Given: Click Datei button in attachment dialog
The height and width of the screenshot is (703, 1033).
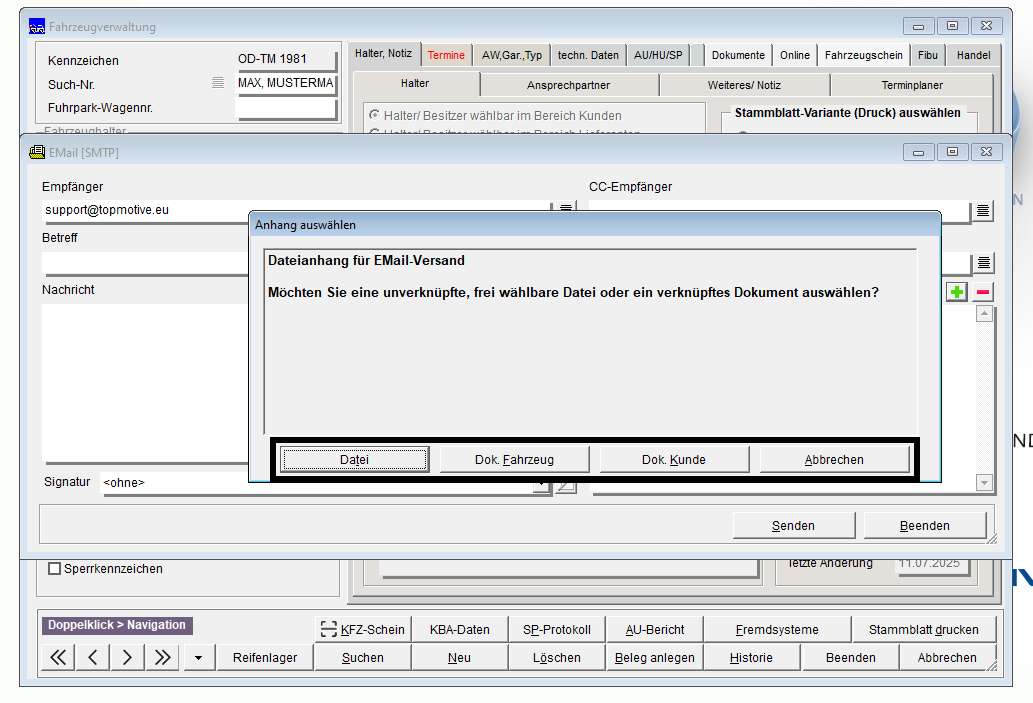Looking at the screenshot, I should coord(354,459).
